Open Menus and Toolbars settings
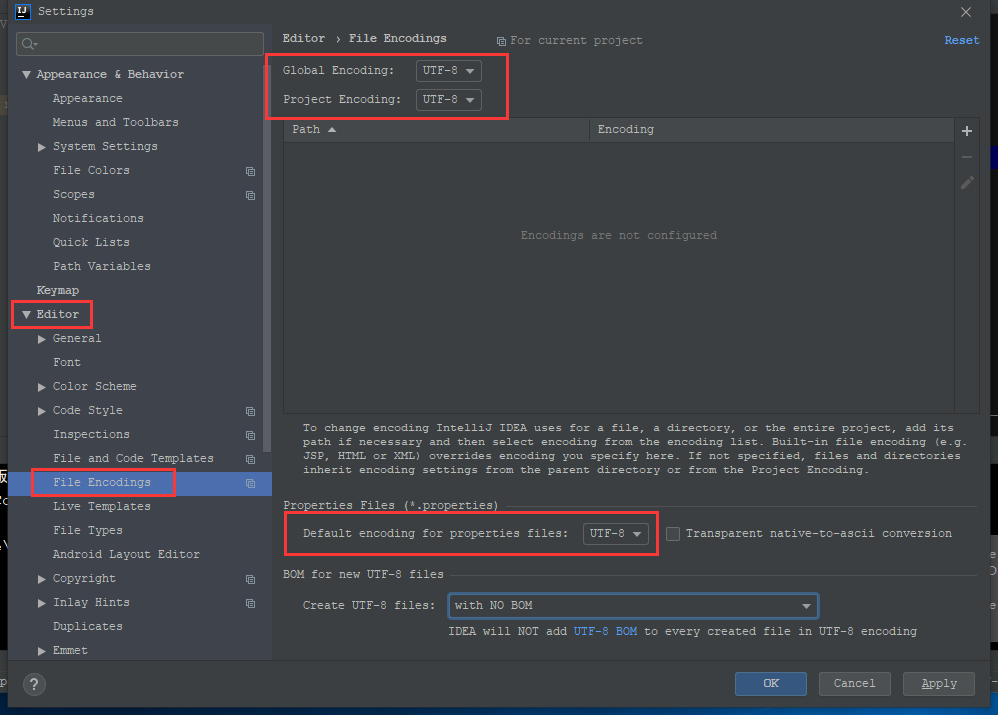Image resolution: width=998 pixels, height=715 pixels. tap(116, 122)
